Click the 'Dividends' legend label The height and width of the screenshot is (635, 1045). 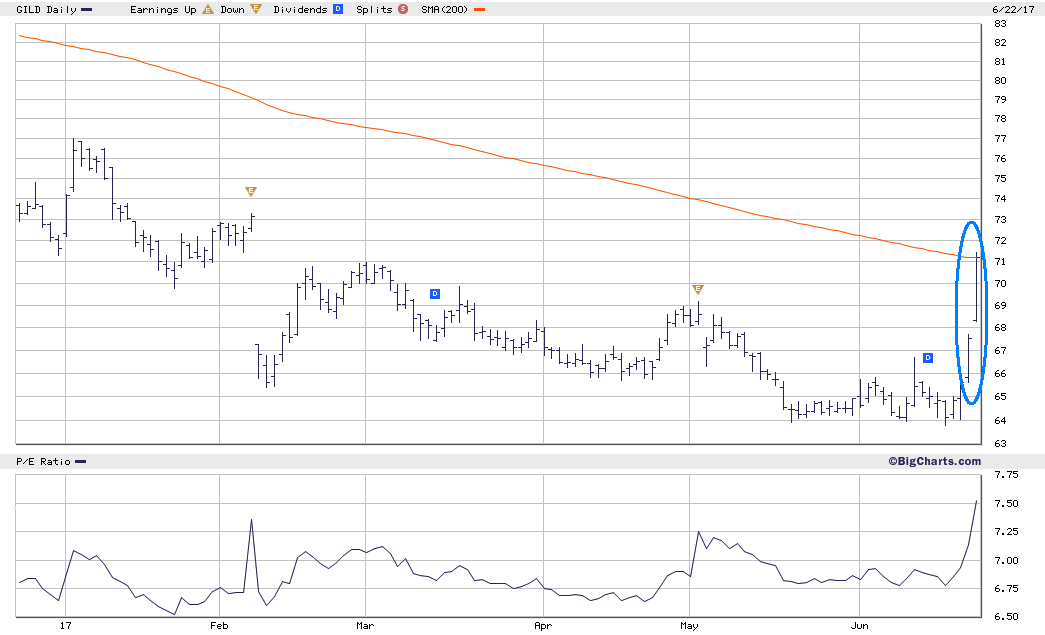pyautogui.click(x=301, y=10)
